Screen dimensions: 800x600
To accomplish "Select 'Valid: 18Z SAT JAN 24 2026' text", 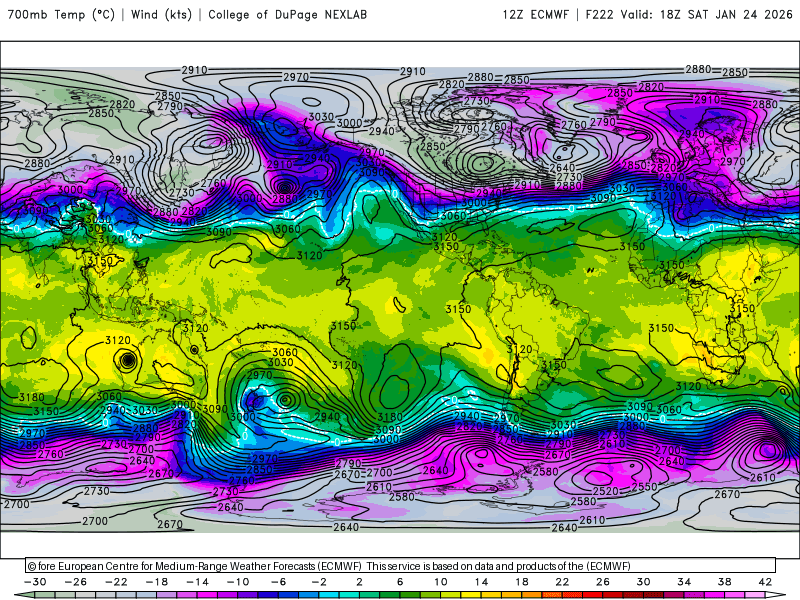I will pos(707,14).
